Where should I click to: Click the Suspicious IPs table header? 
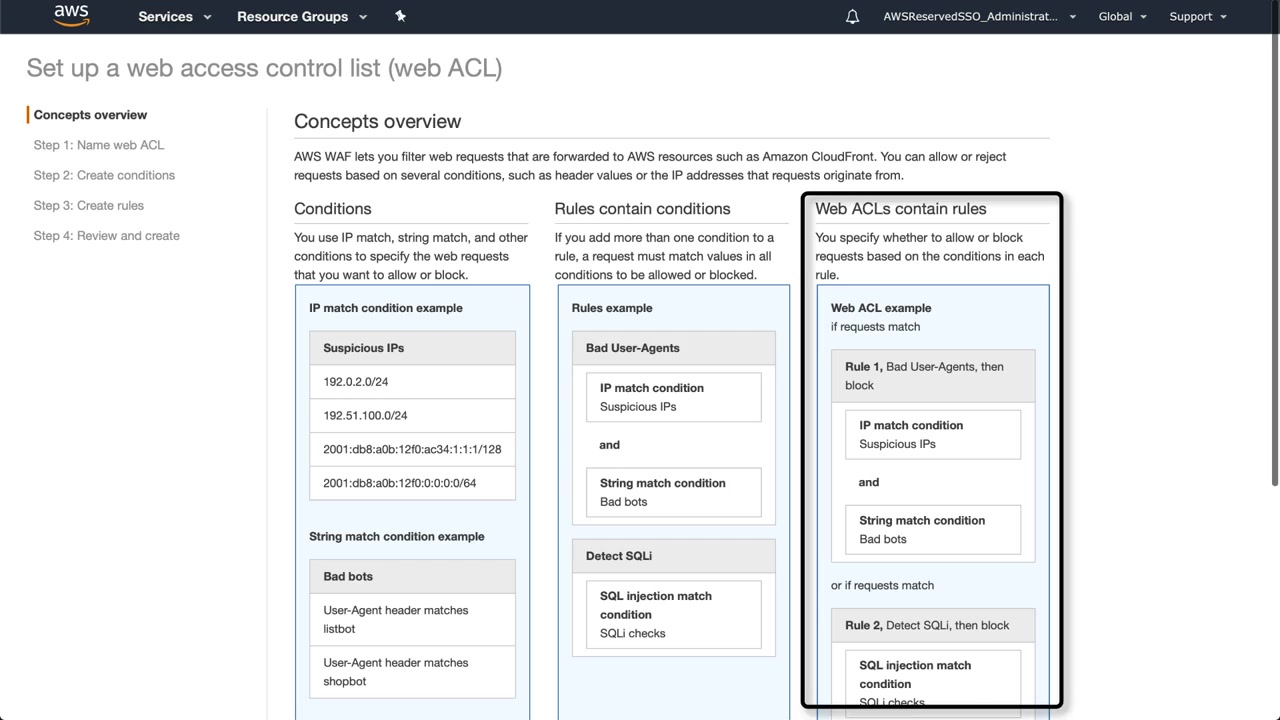click(412, 348)
